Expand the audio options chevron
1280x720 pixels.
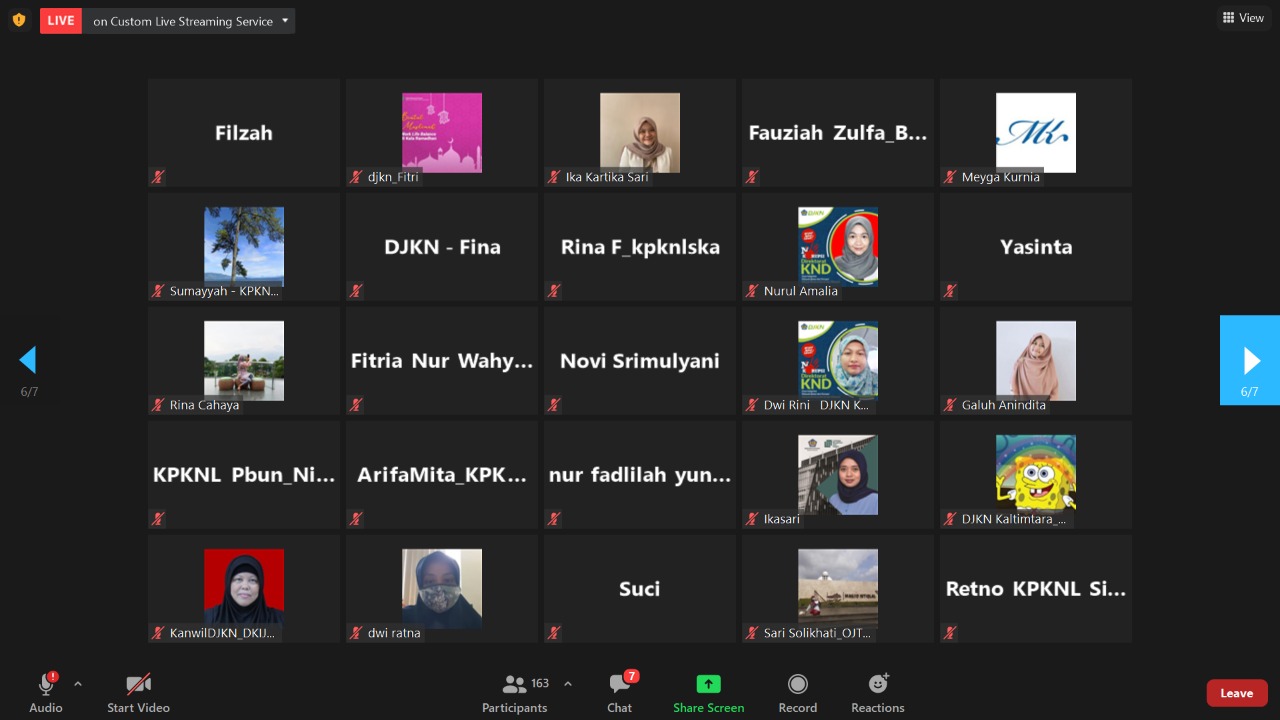tap(78, 684)
